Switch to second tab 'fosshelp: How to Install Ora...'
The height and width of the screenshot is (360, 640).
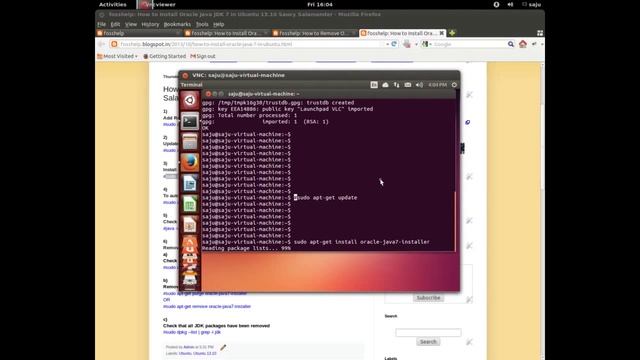pyautogui.click(x=226, y=33)
